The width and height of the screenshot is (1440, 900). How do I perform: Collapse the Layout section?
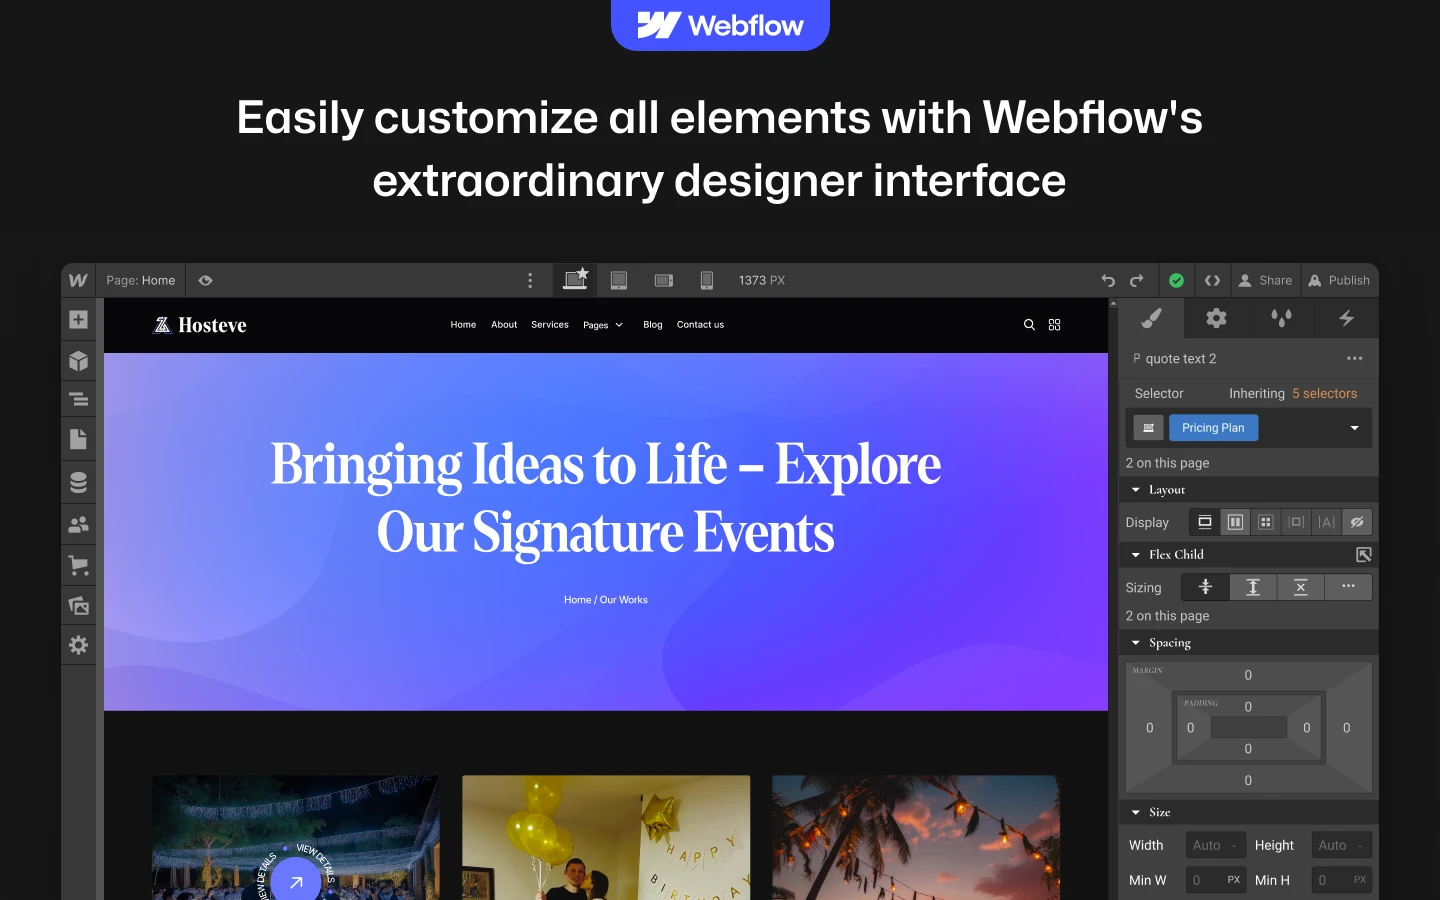tap(1136, 490)
